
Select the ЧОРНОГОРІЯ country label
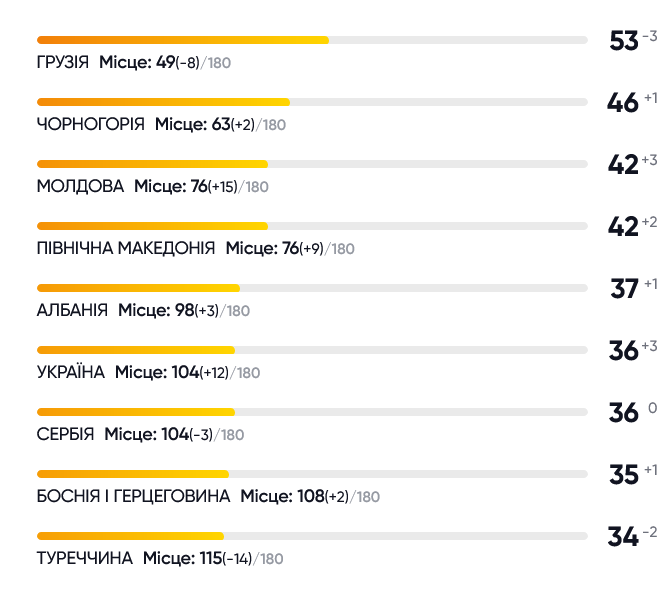(x=91, y=124)
